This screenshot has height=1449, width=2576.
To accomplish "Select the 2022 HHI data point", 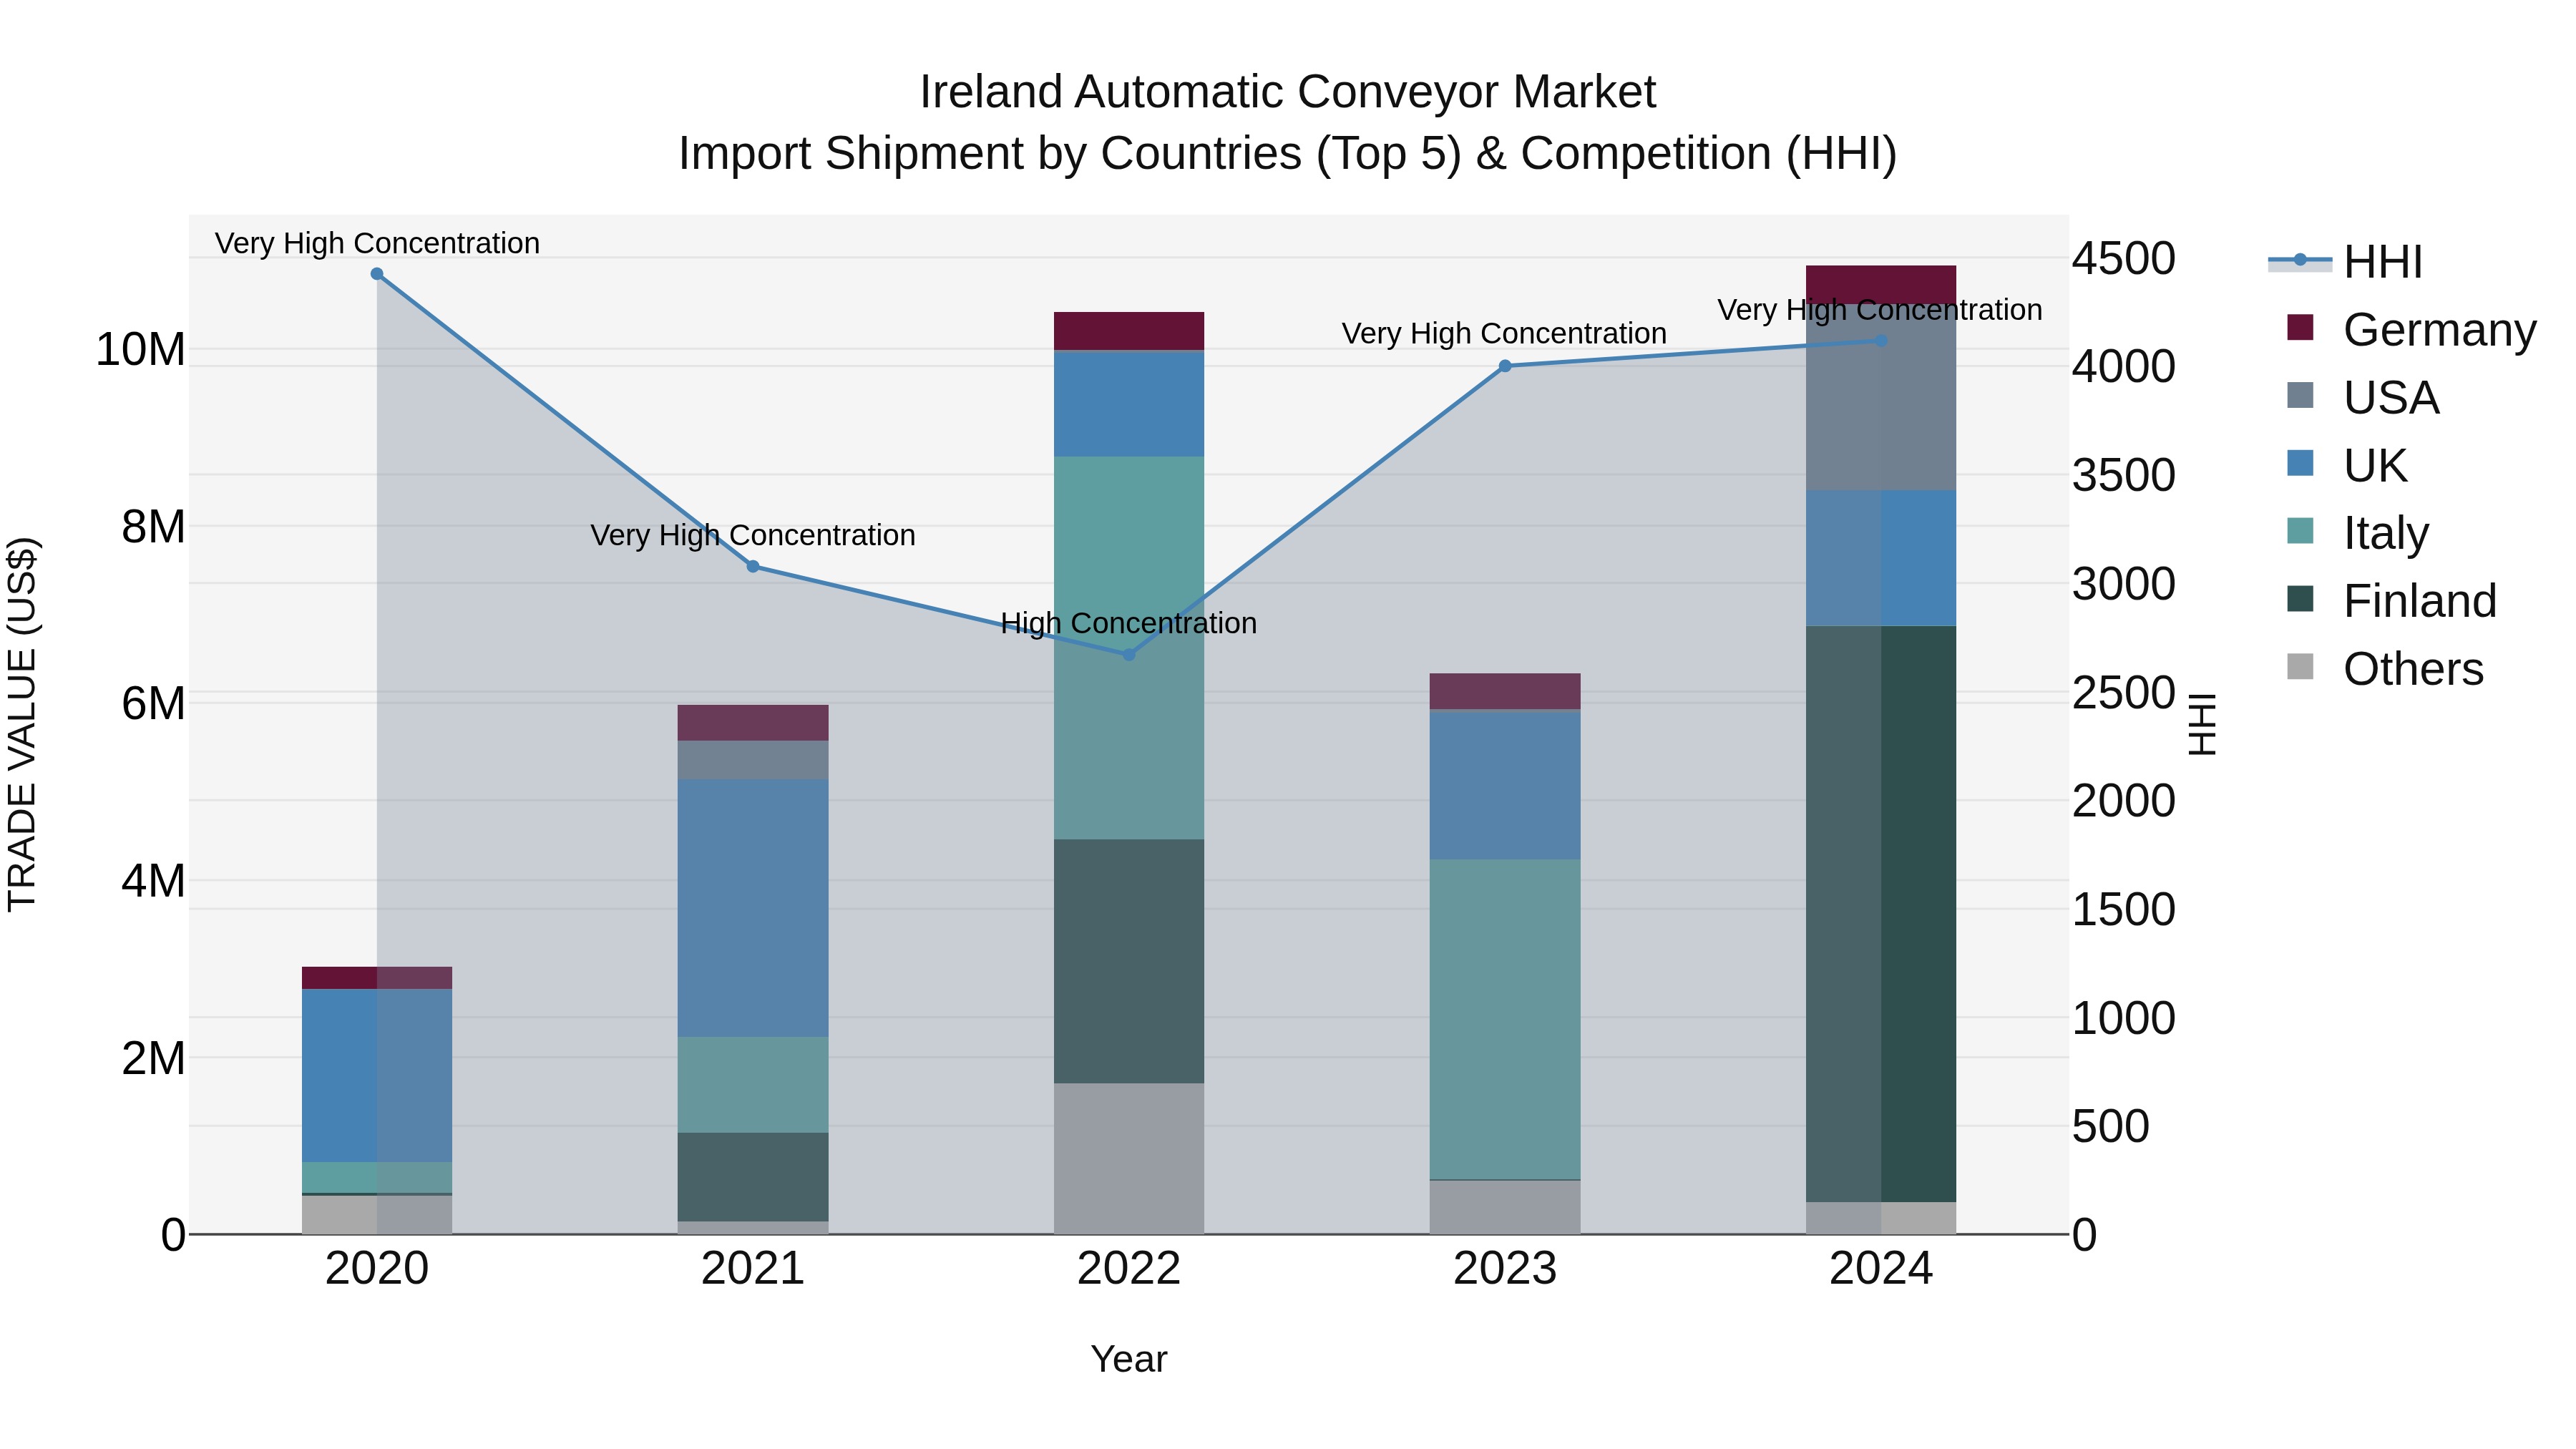I will 1129,655.
